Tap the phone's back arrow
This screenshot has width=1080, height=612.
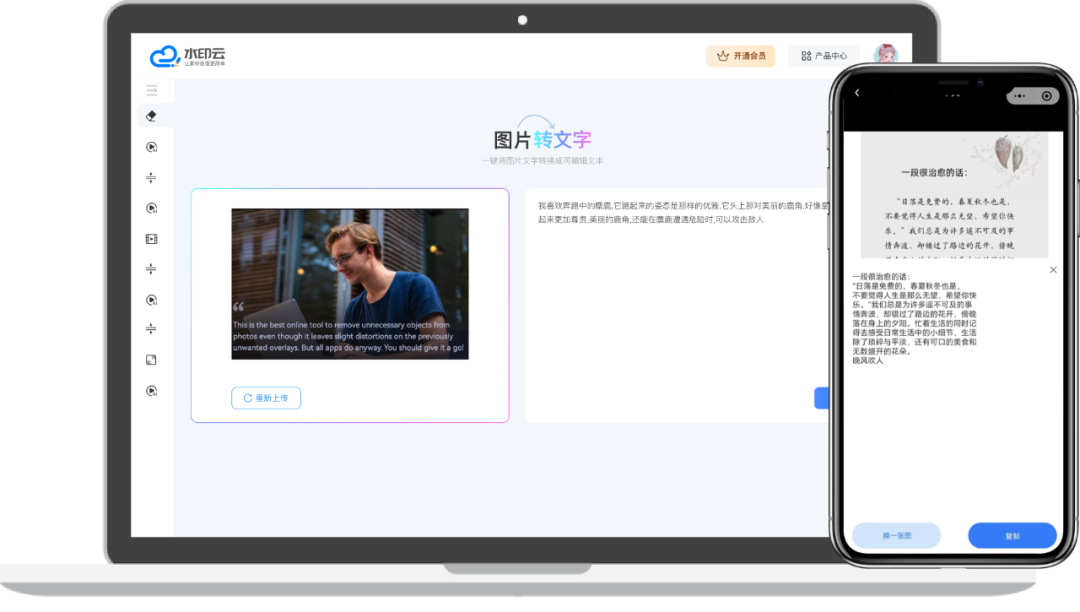tap(857, 94)
